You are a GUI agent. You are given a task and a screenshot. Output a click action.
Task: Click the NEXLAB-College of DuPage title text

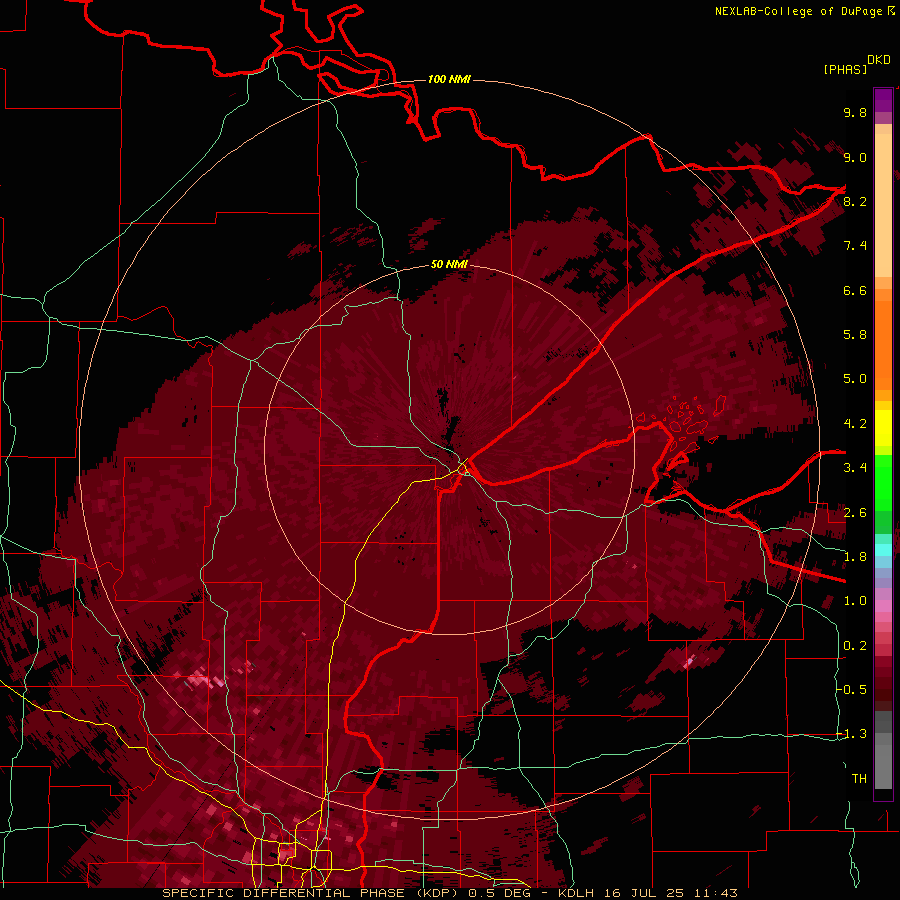click(x=798, y=11)
